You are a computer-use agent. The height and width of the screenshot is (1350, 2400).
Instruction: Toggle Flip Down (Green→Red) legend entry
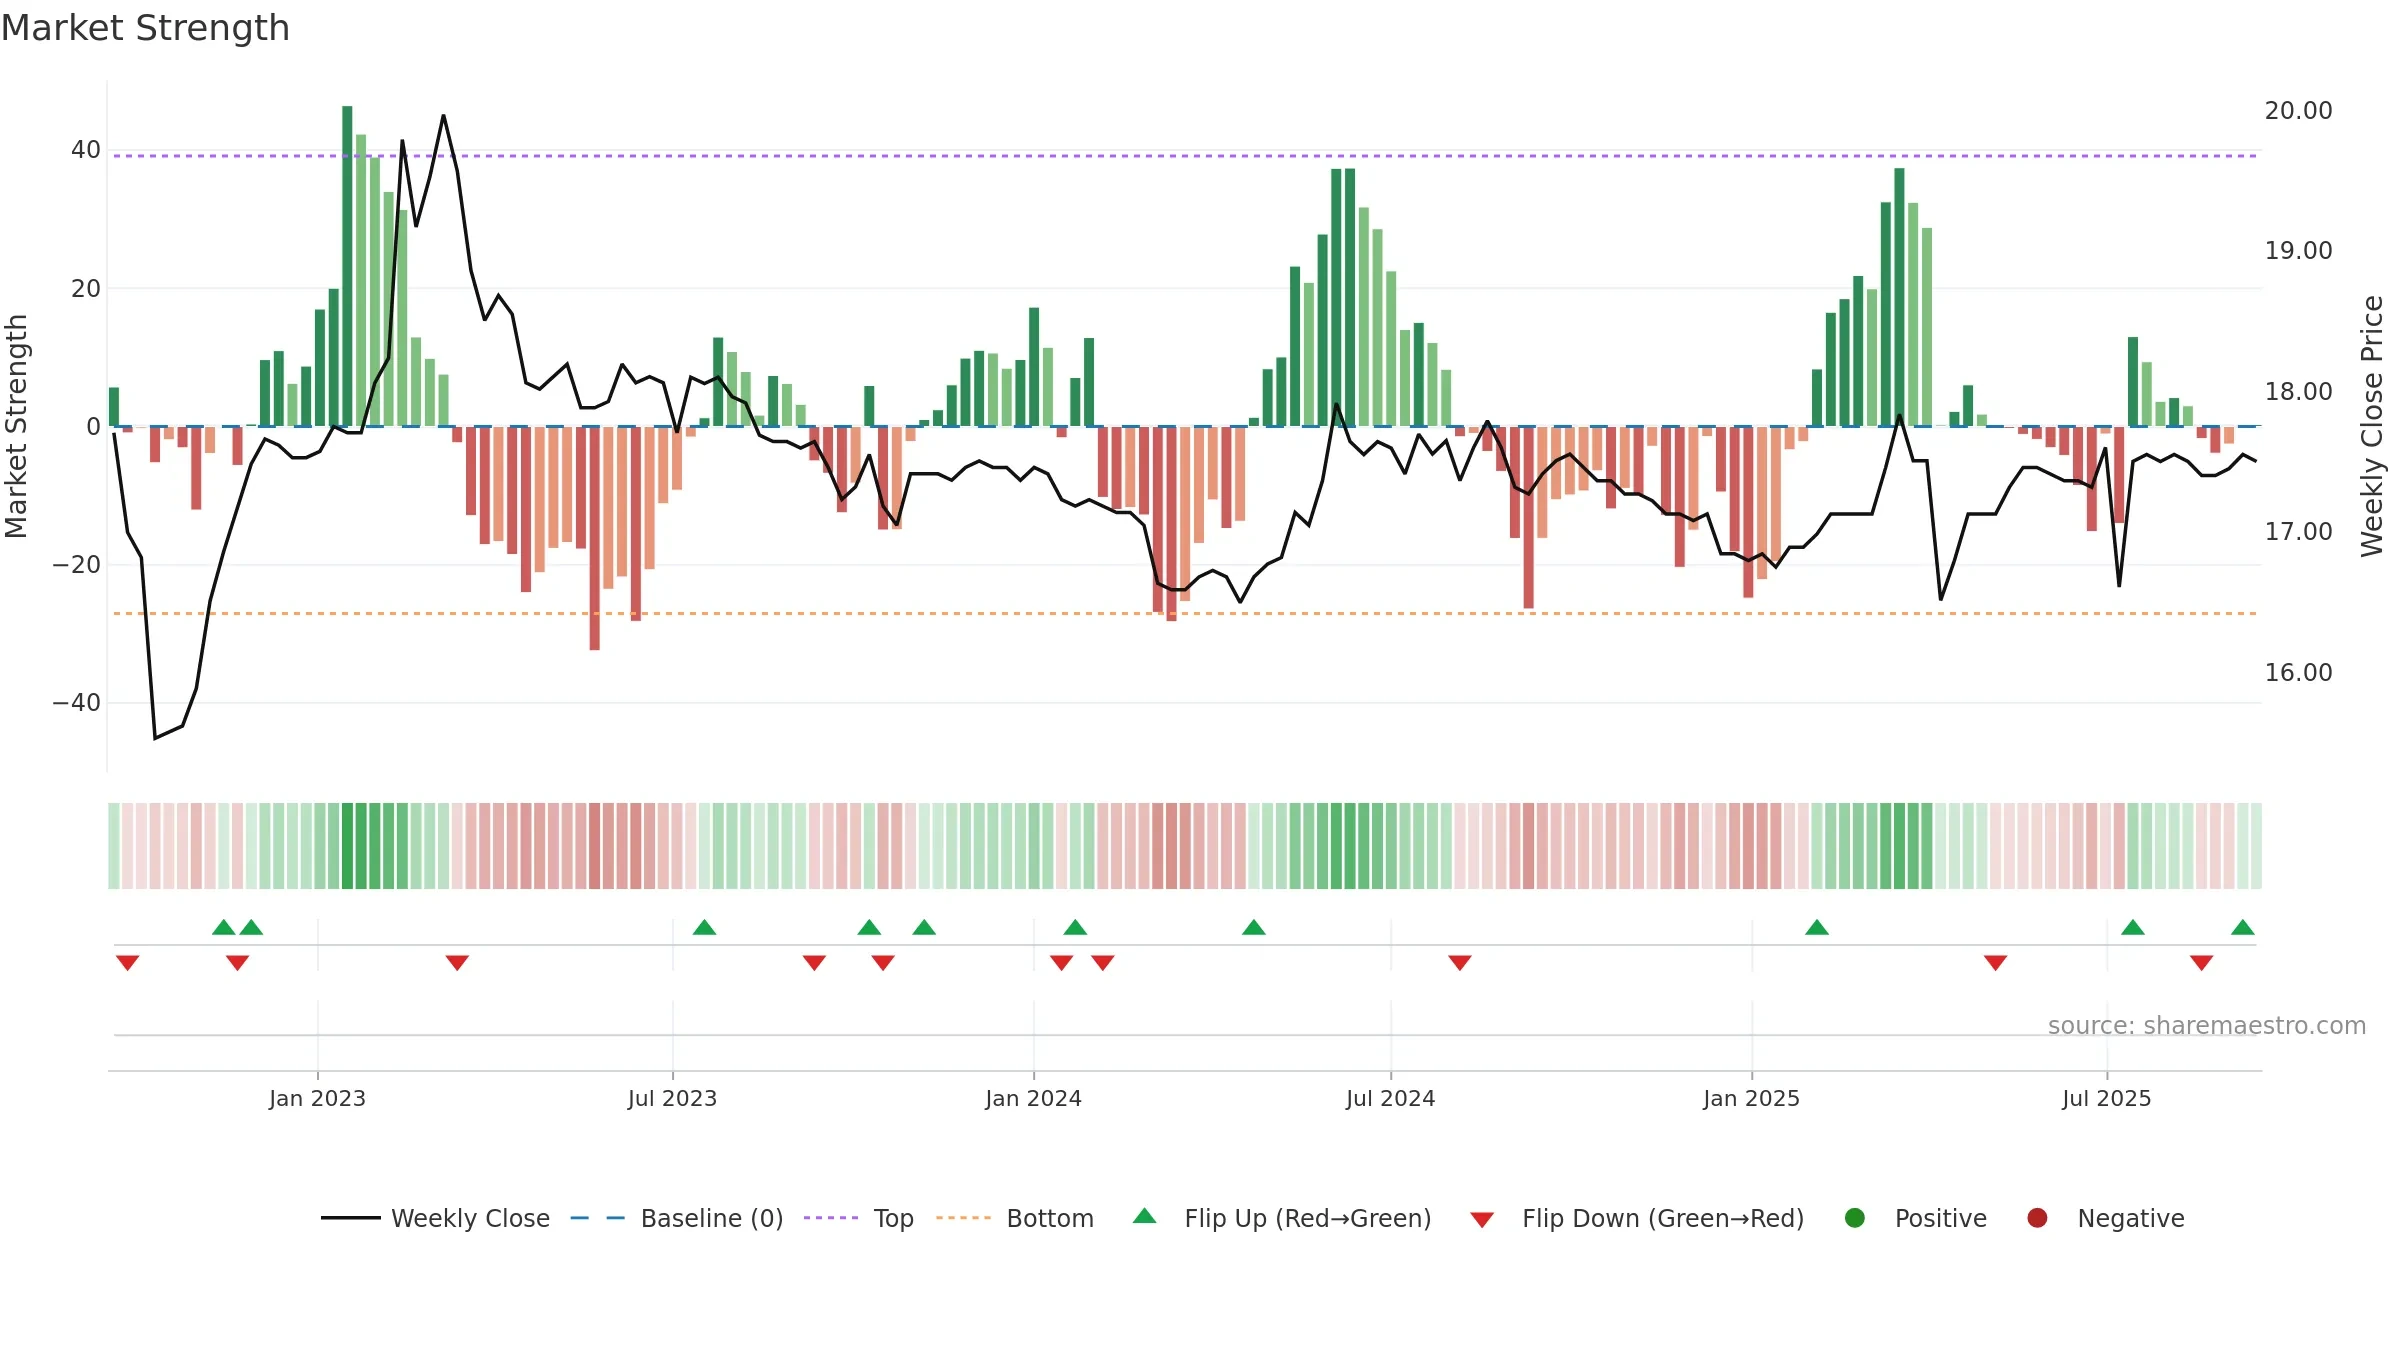pyautogui.click(x=1637, y=1218)
